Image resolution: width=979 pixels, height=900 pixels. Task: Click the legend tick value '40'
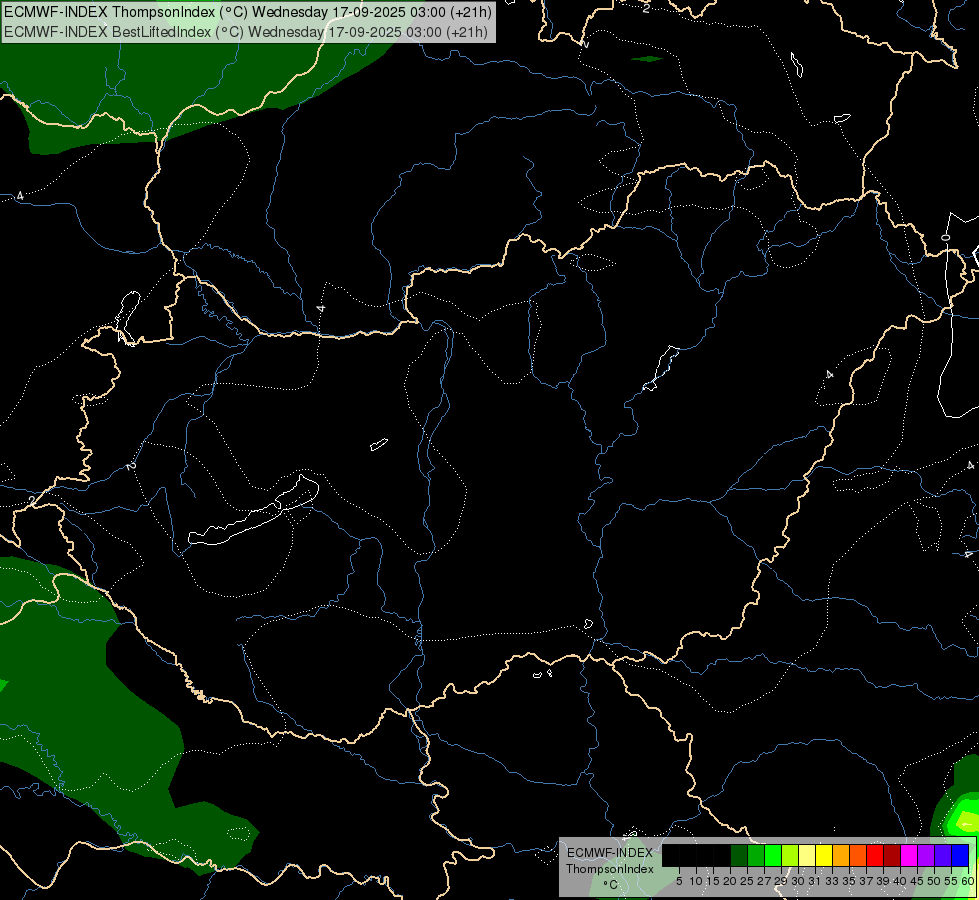[900, 881]
